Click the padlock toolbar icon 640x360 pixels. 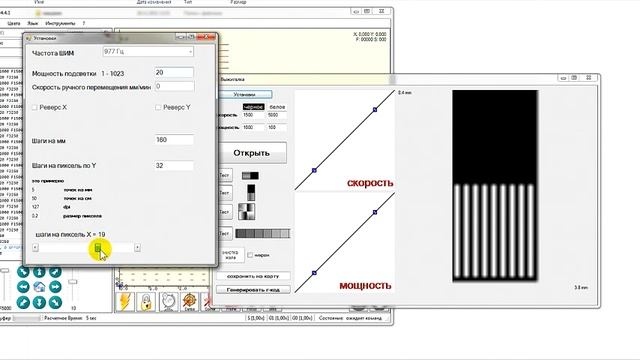[x=146, y=302]
